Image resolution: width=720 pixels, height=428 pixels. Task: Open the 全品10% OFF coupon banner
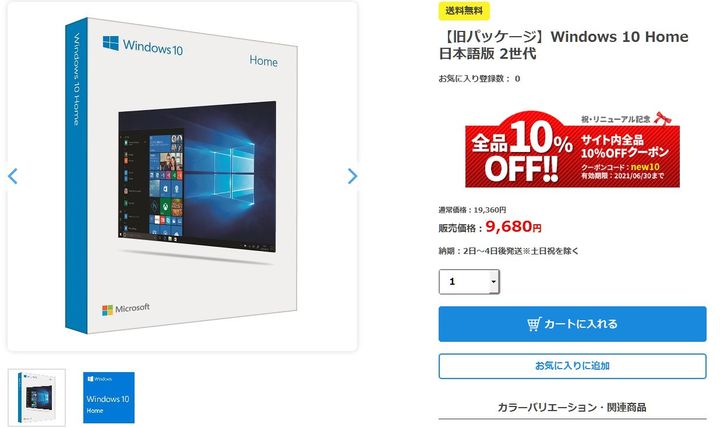(x=572, y=150)
